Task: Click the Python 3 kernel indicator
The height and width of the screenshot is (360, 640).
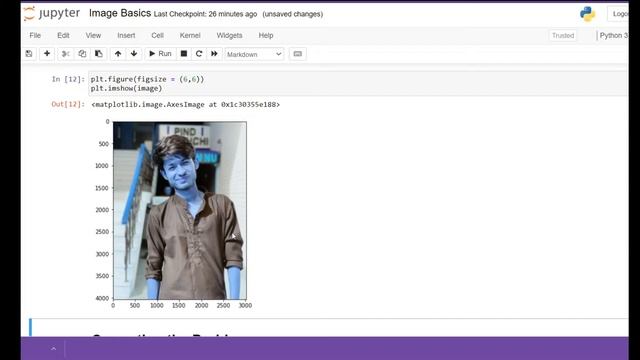Action: pyautogui.click(x=613, y=36)
